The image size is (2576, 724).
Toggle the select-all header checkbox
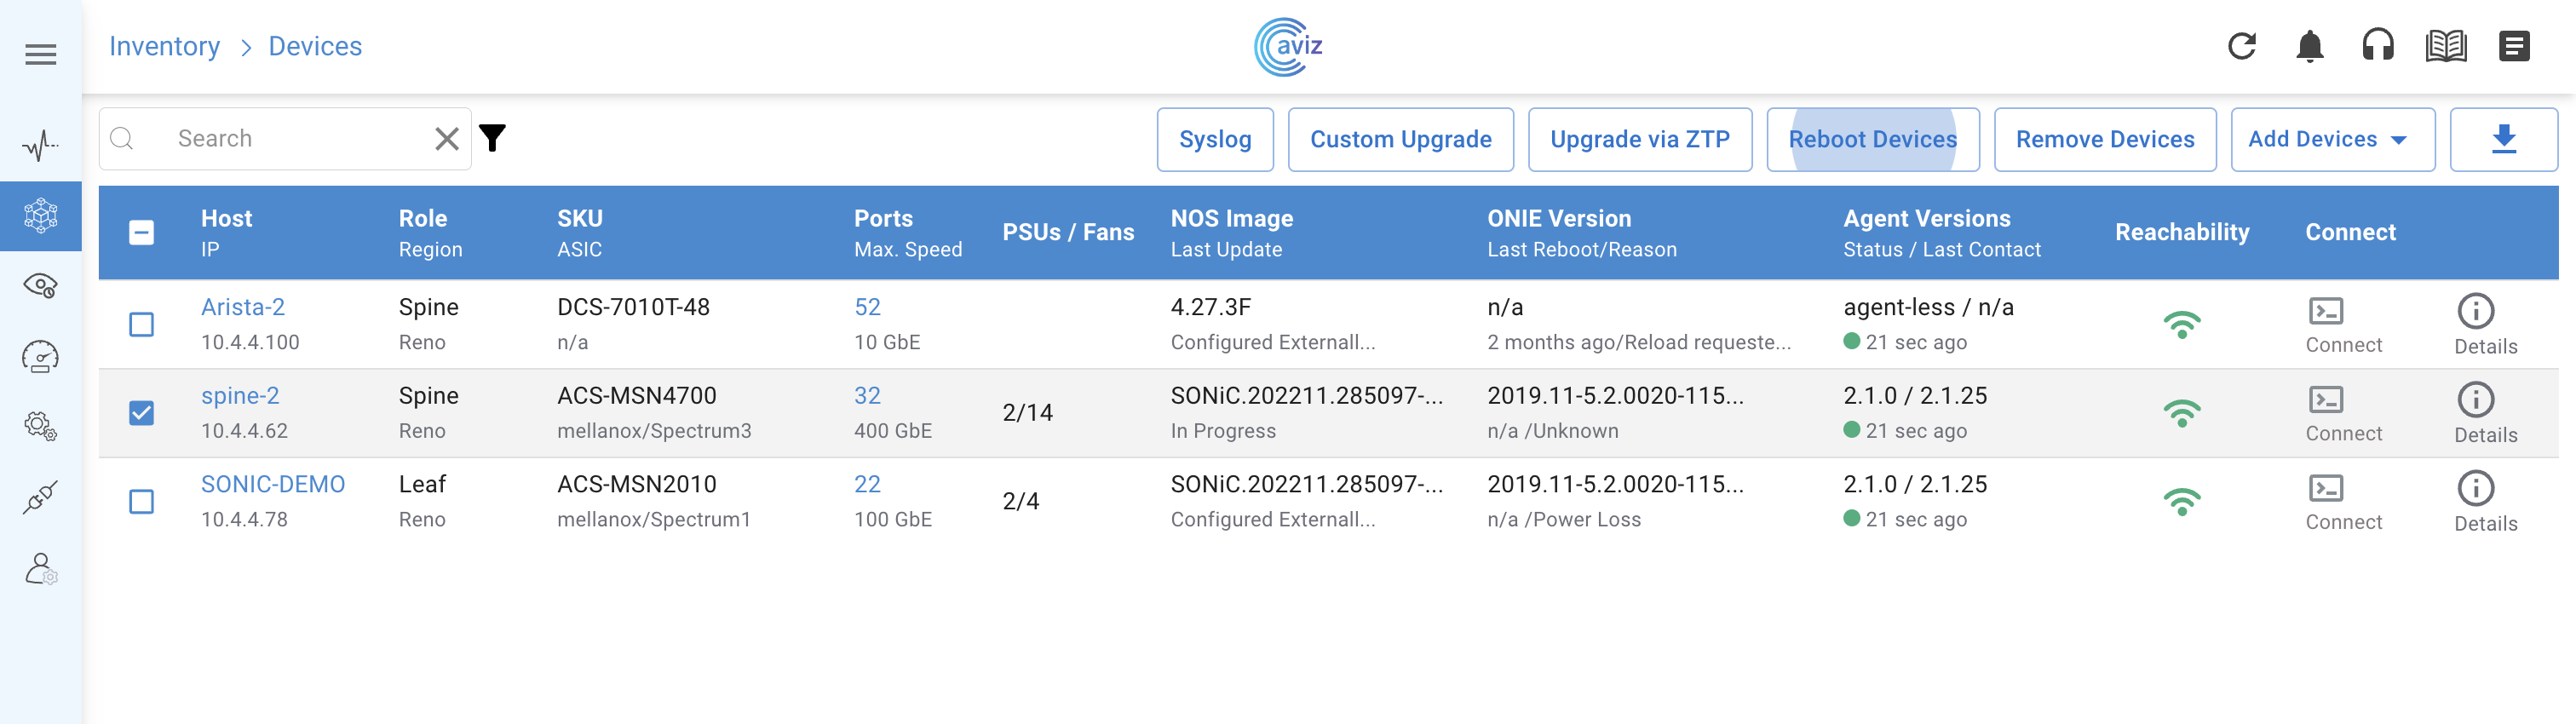[x=142, y=232]
